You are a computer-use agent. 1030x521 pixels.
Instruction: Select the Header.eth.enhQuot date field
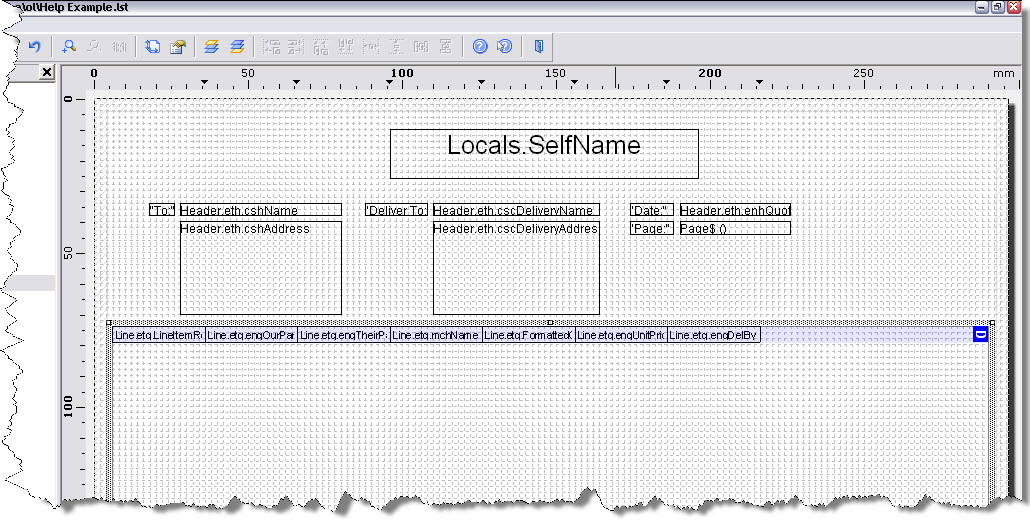tap(735, 210)
